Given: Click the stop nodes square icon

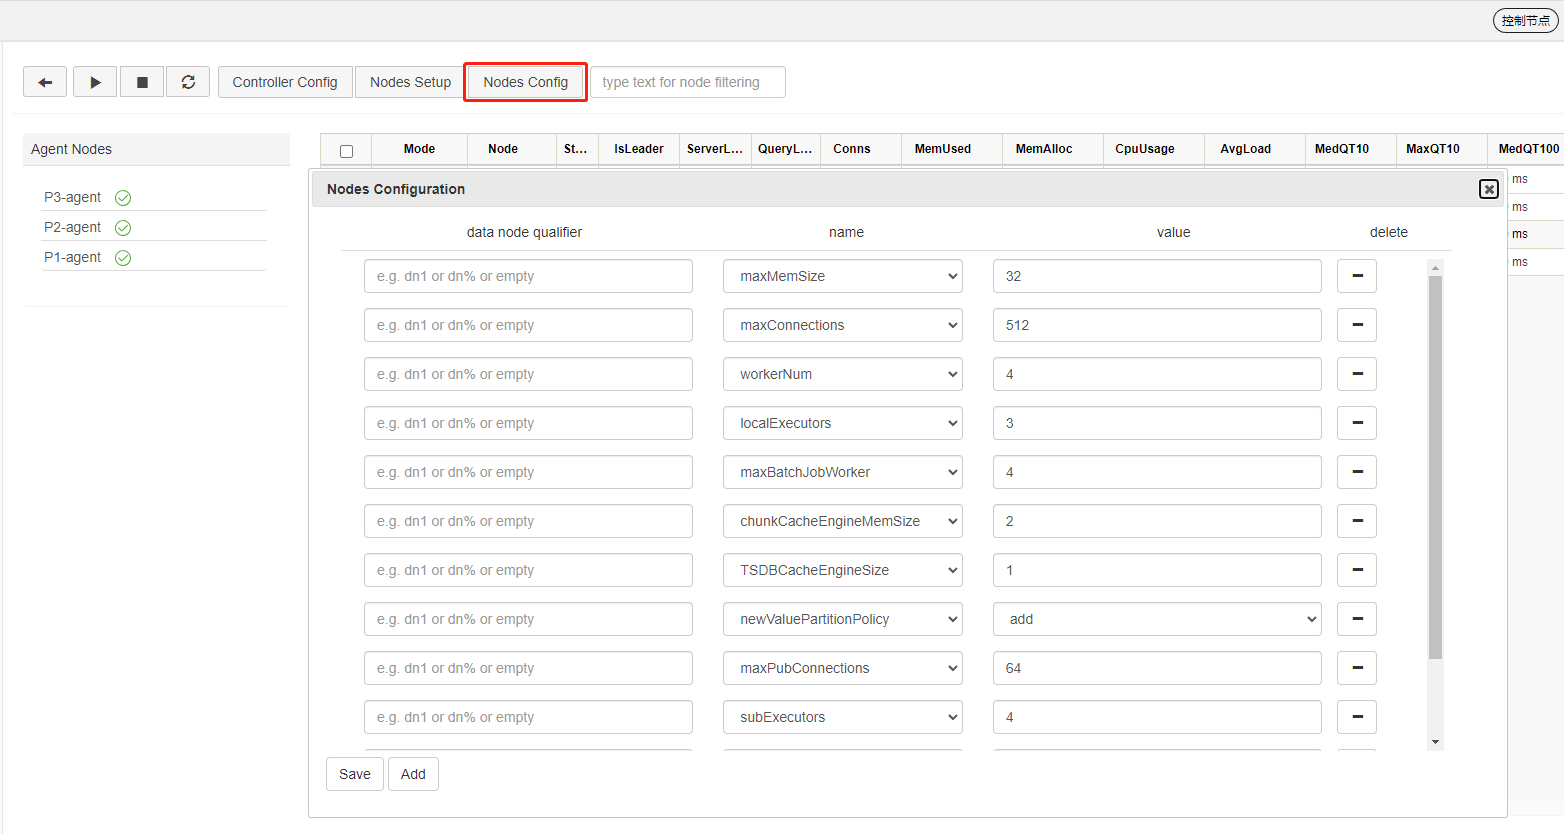Looking at the screenshot, I should (142, 82).
